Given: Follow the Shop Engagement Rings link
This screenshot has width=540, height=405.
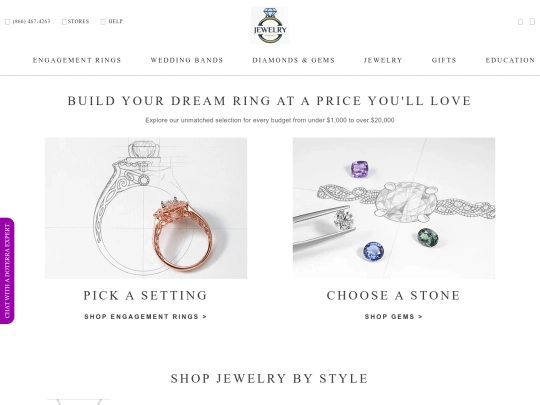Looking at the screenshot, I should pos(145,316).
